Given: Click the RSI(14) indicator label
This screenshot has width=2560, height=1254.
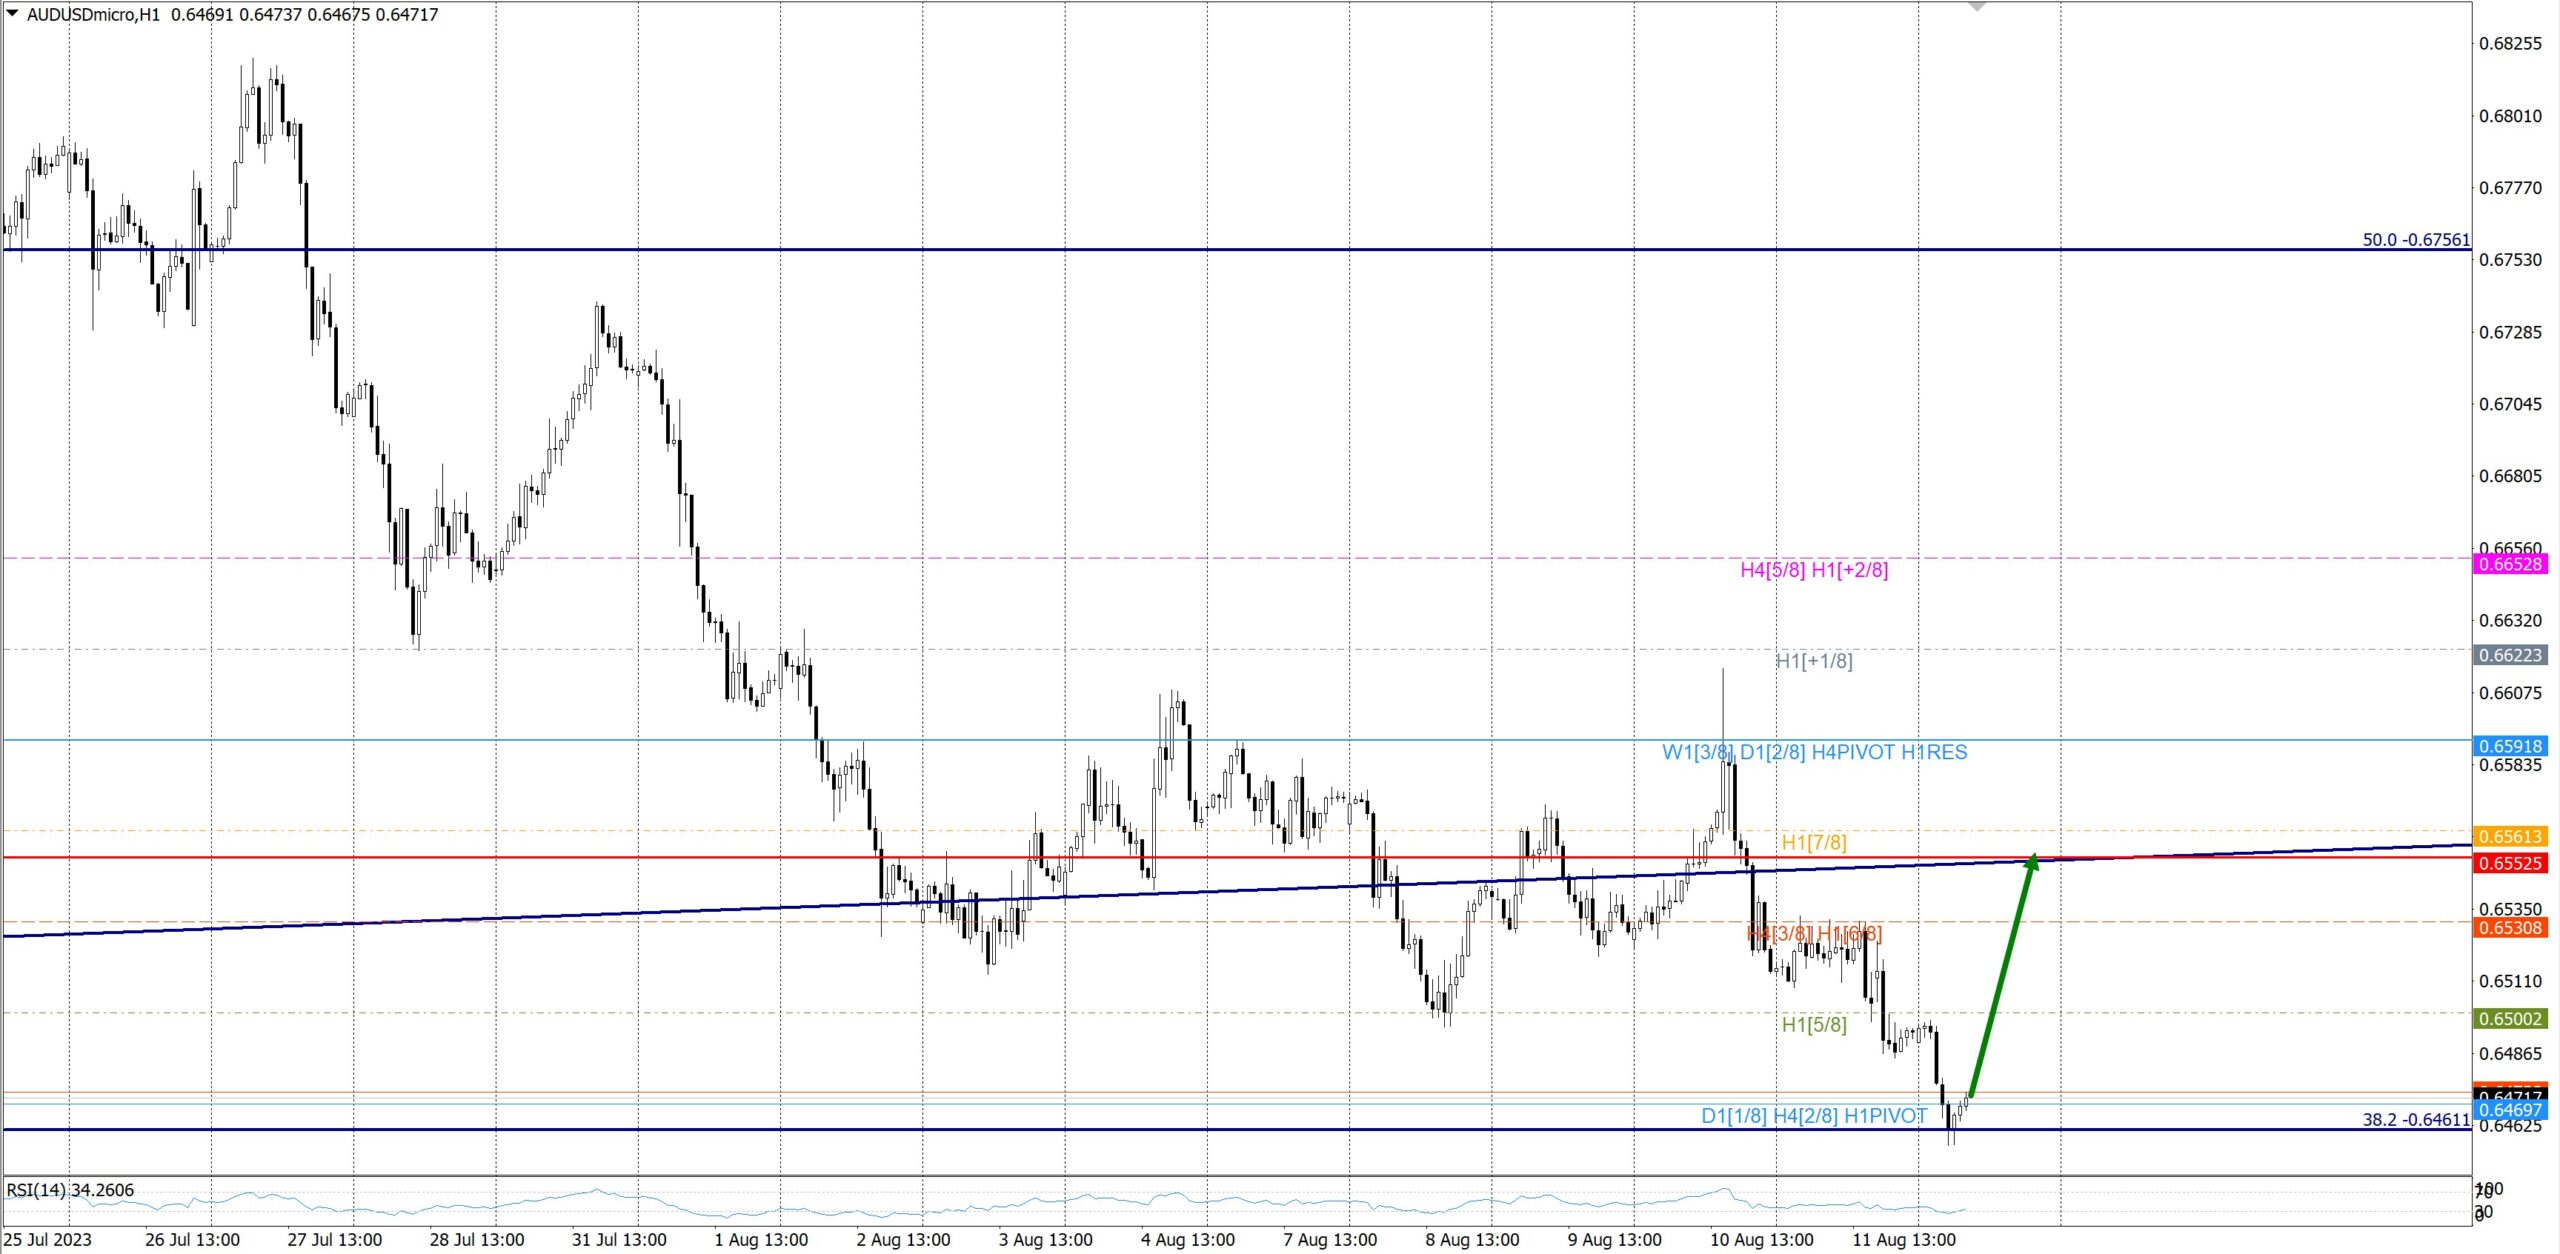Looking at the screenshot, I should click(x=70, y=1190).
